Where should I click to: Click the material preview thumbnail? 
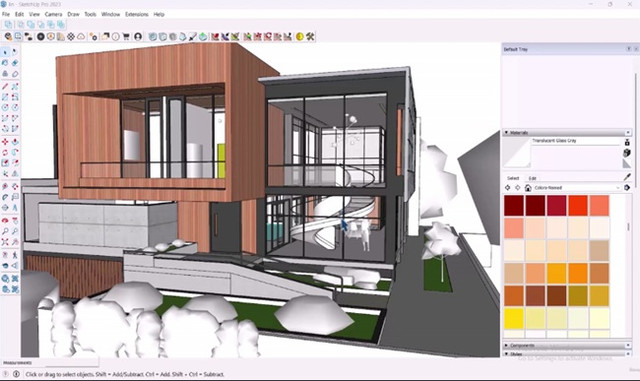[x=517, y=153]
